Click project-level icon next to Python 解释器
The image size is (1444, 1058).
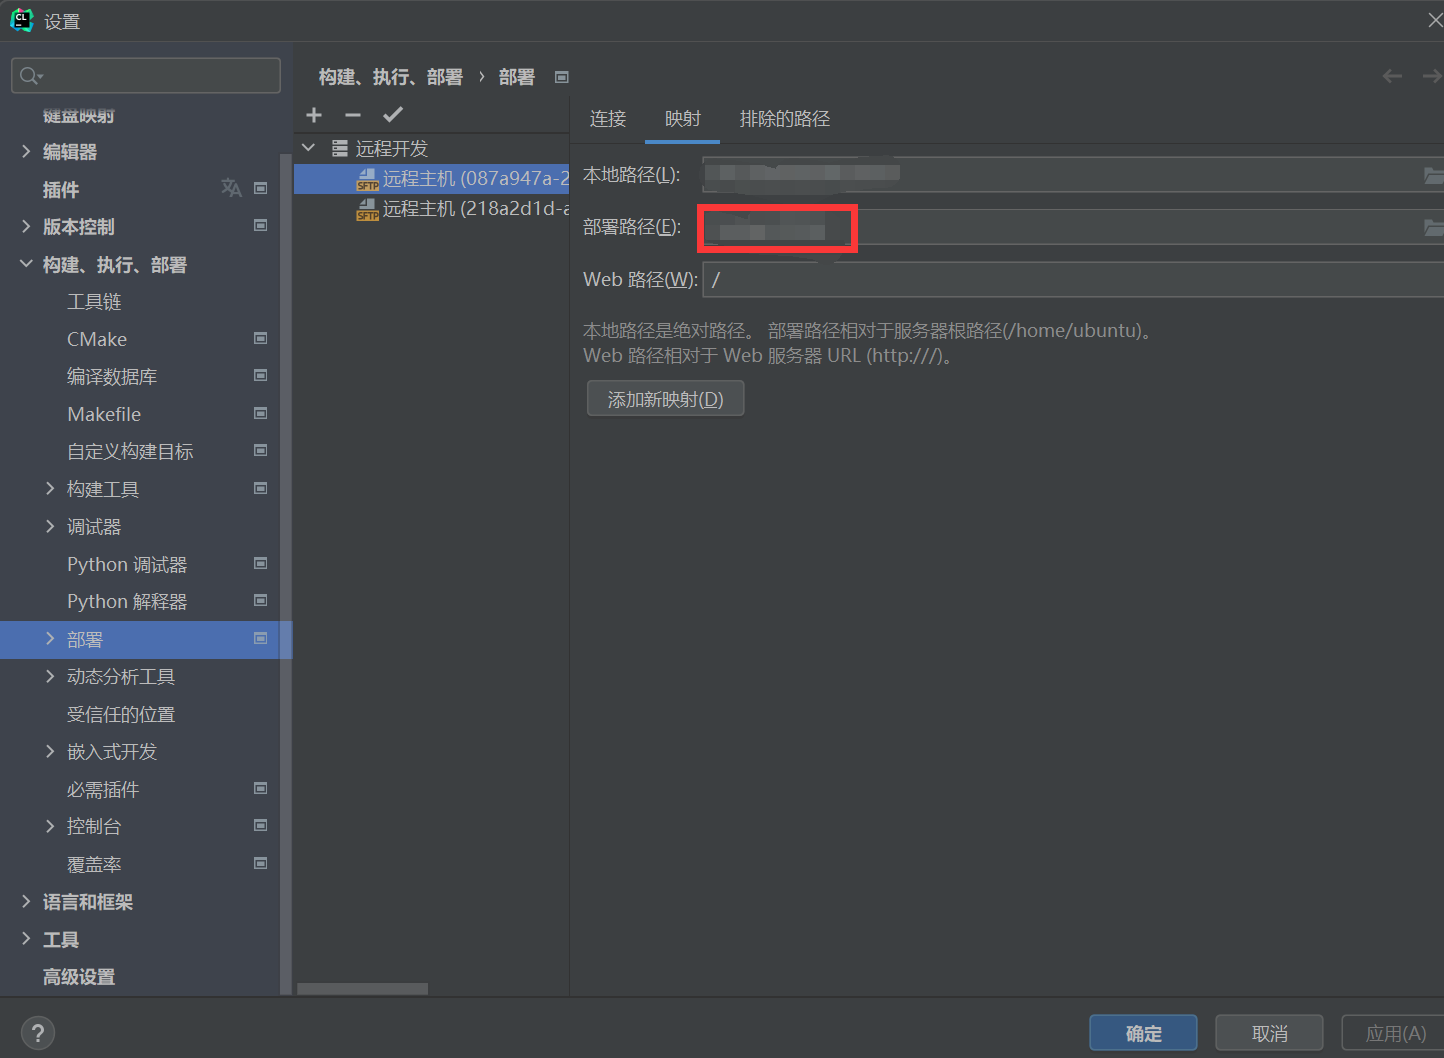tap(260, 600)
